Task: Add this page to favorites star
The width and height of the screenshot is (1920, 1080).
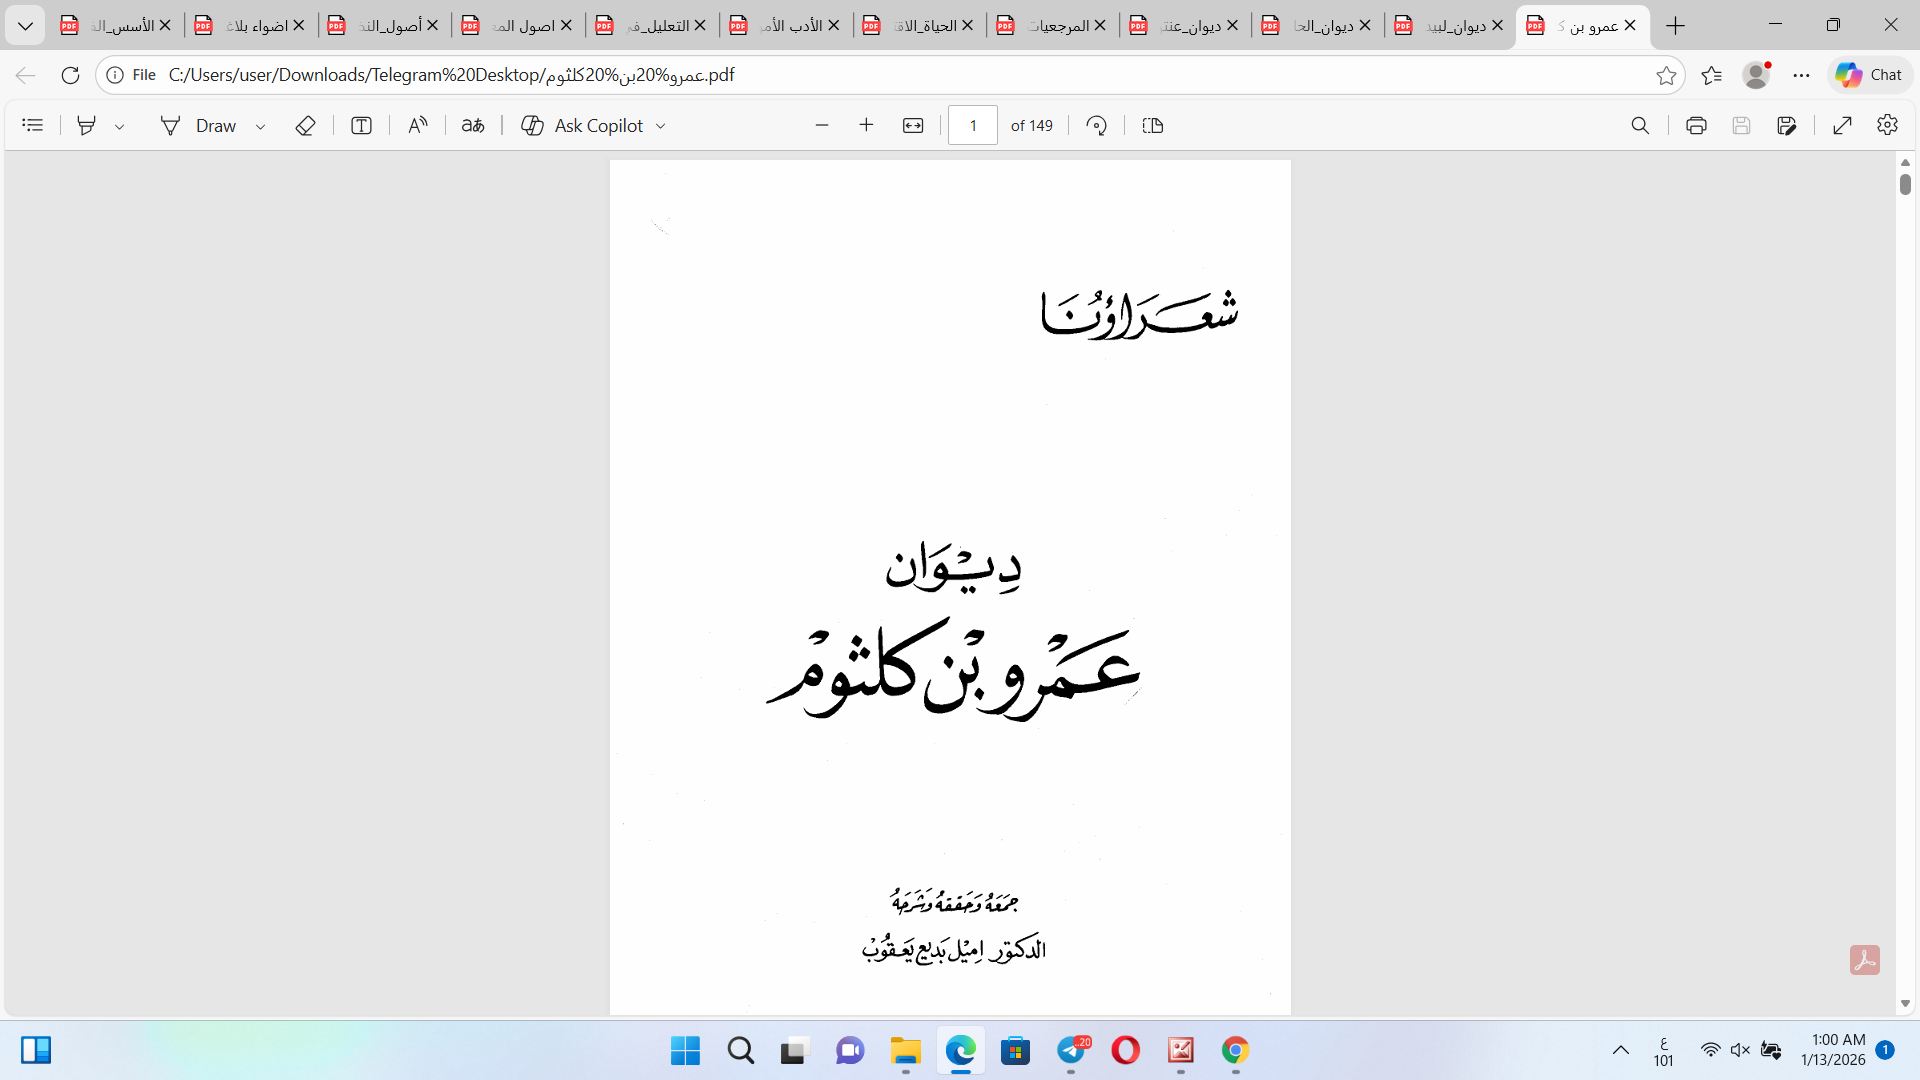Action: pos(1666,75)
